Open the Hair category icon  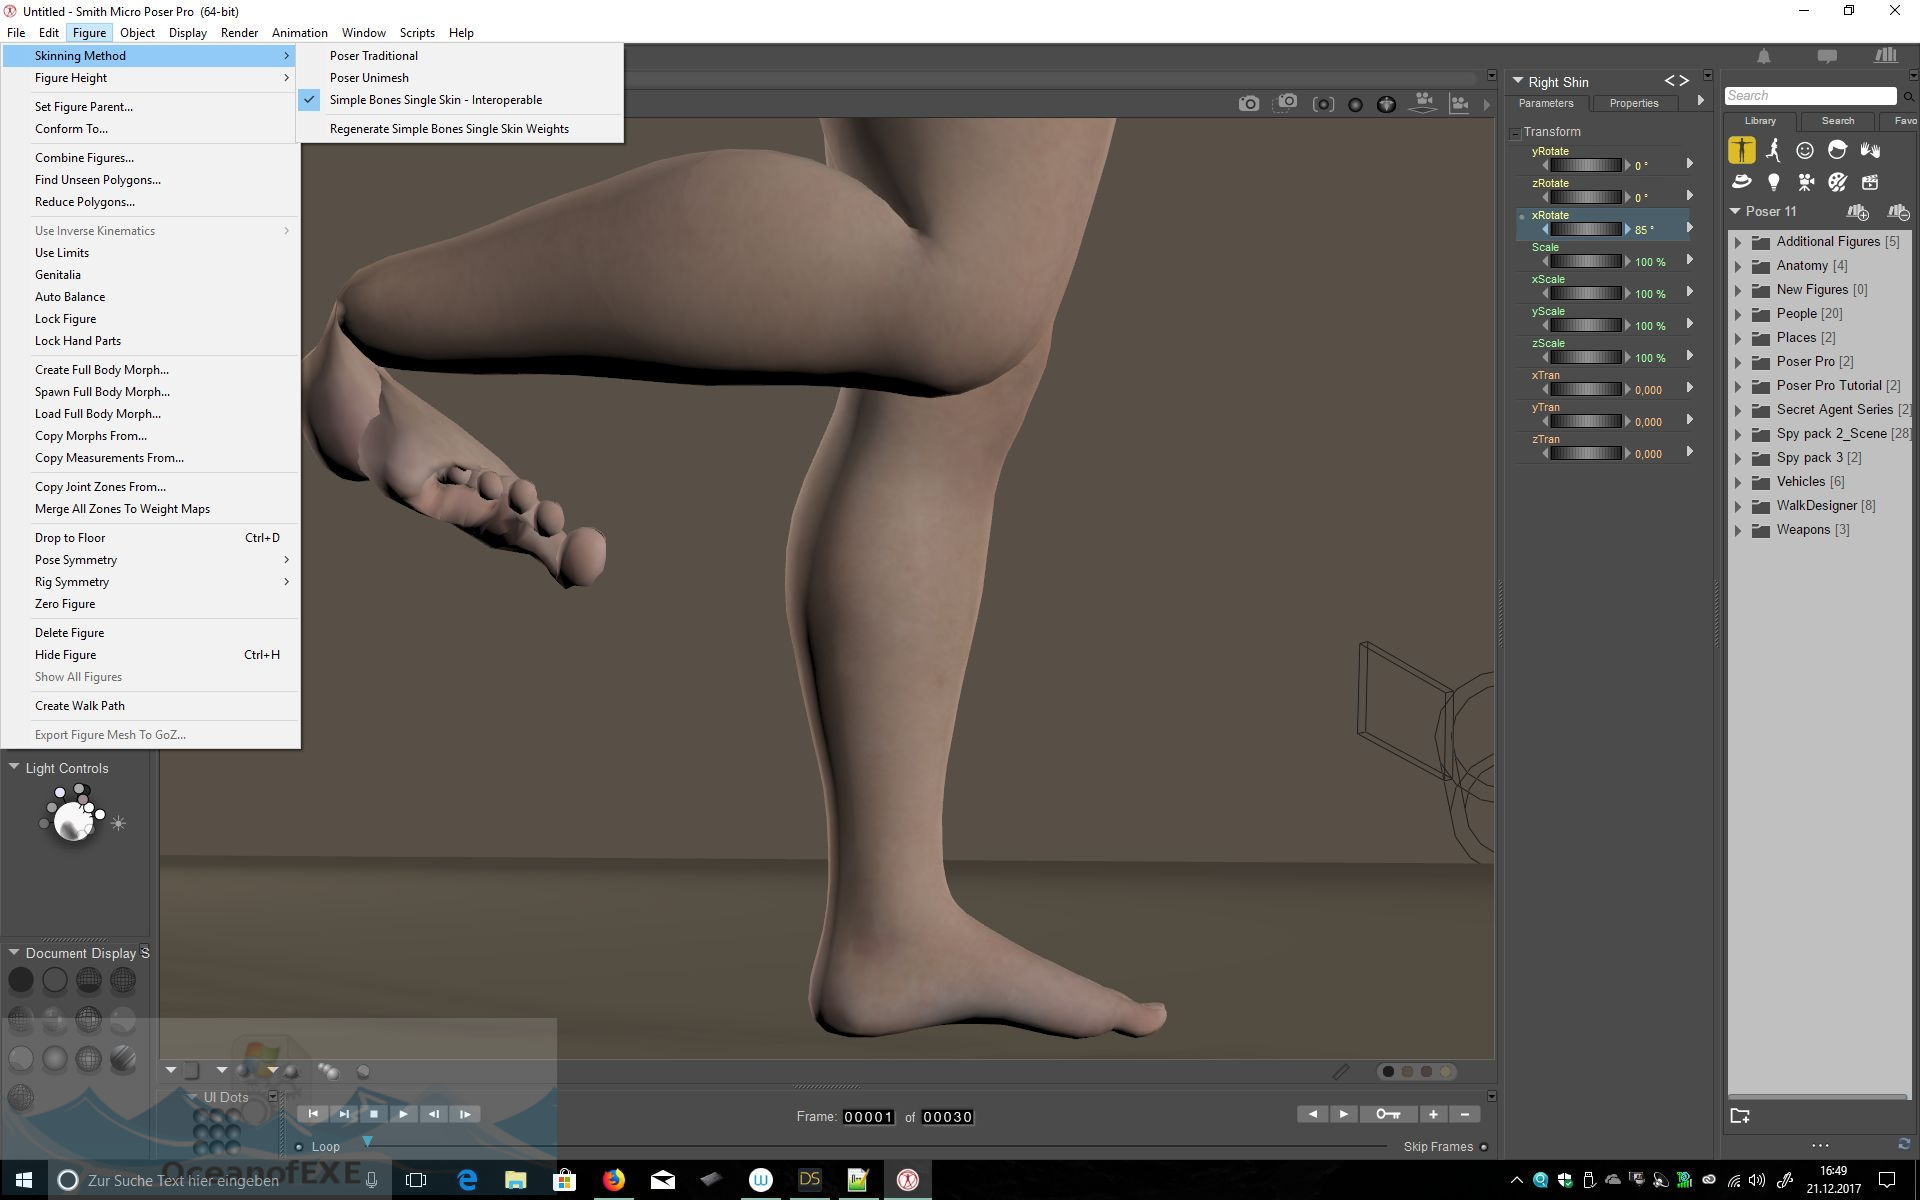pyautogui.click(x=1837, y=150)
